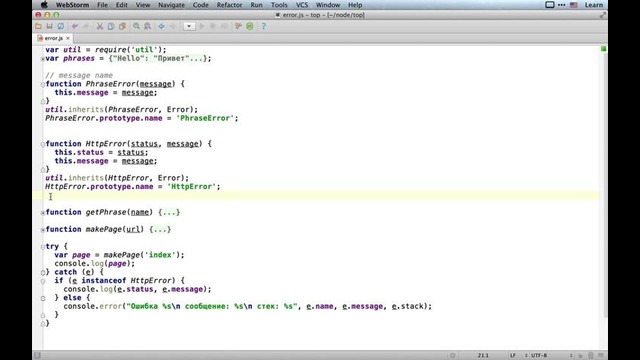Viewport: 640px width, 360px height.
Task: Expand the folded var phrases line
Action: [x=43, y=59]
